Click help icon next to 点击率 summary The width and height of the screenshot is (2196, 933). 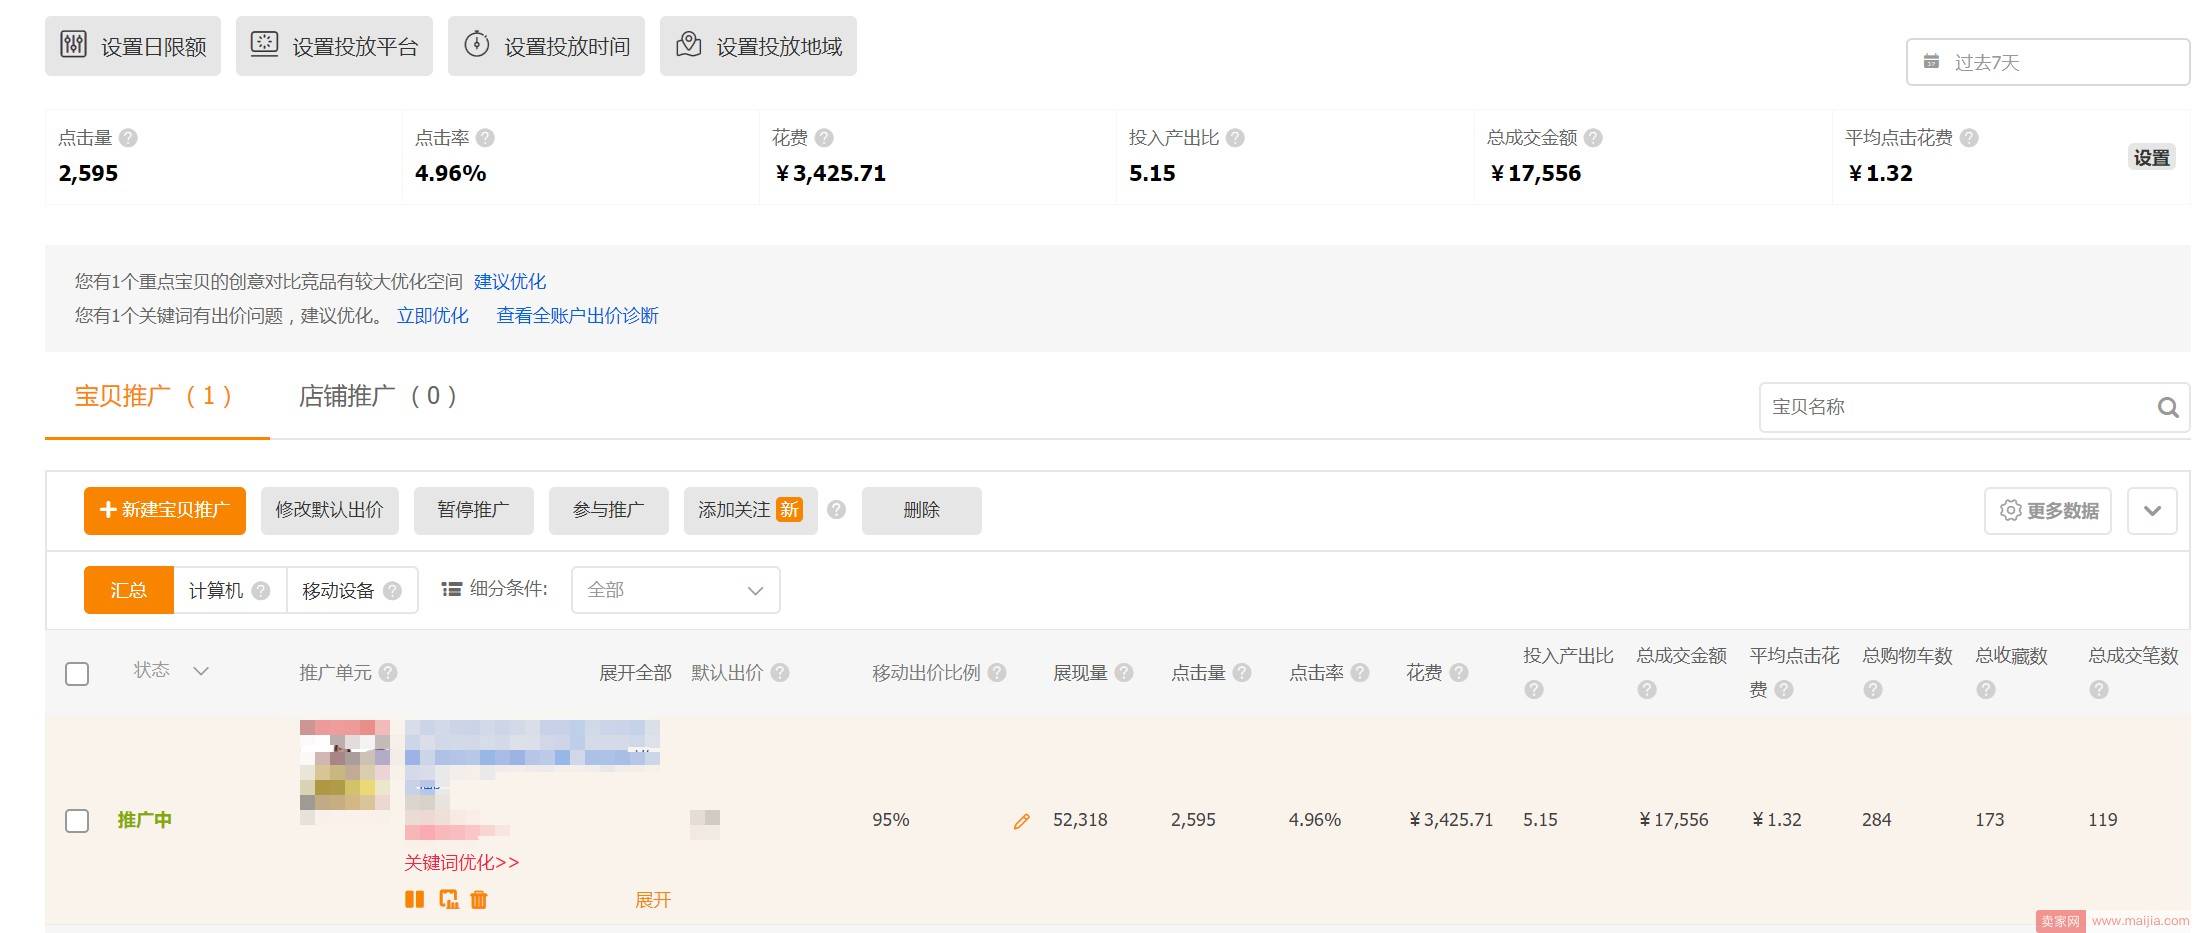(485, 138)
